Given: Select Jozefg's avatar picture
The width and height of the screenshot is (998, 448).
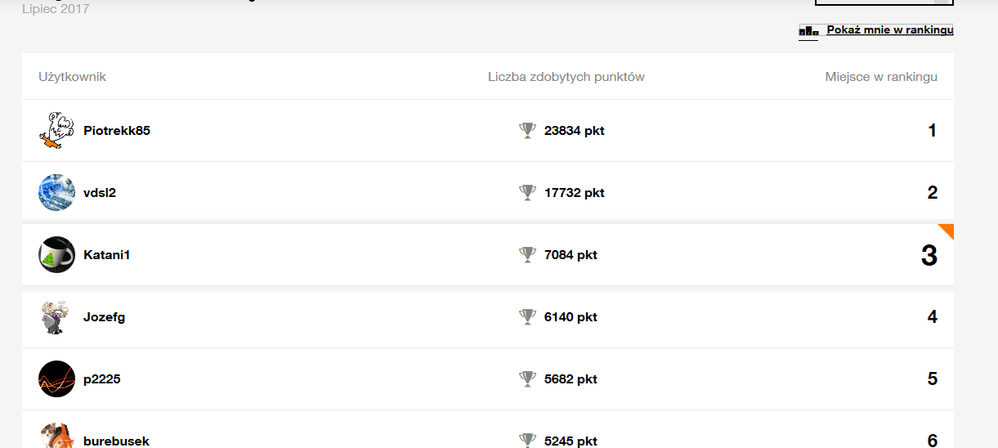Looking at the screenshot, I should [56, 317].
